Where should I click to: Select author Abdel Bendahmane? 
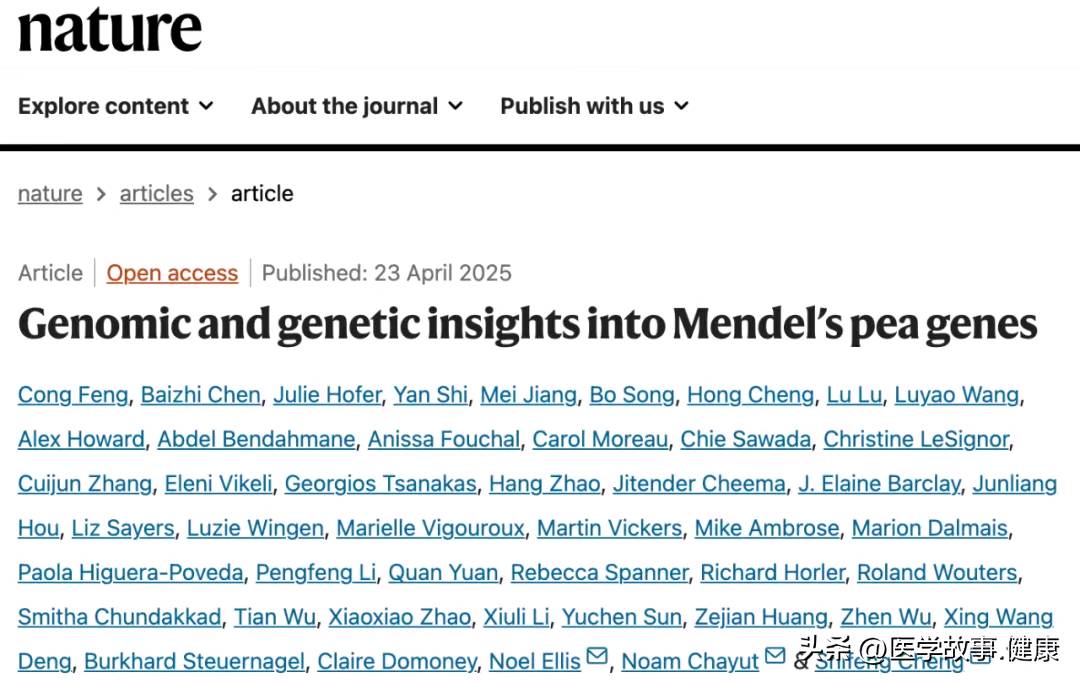click(256, 439)
